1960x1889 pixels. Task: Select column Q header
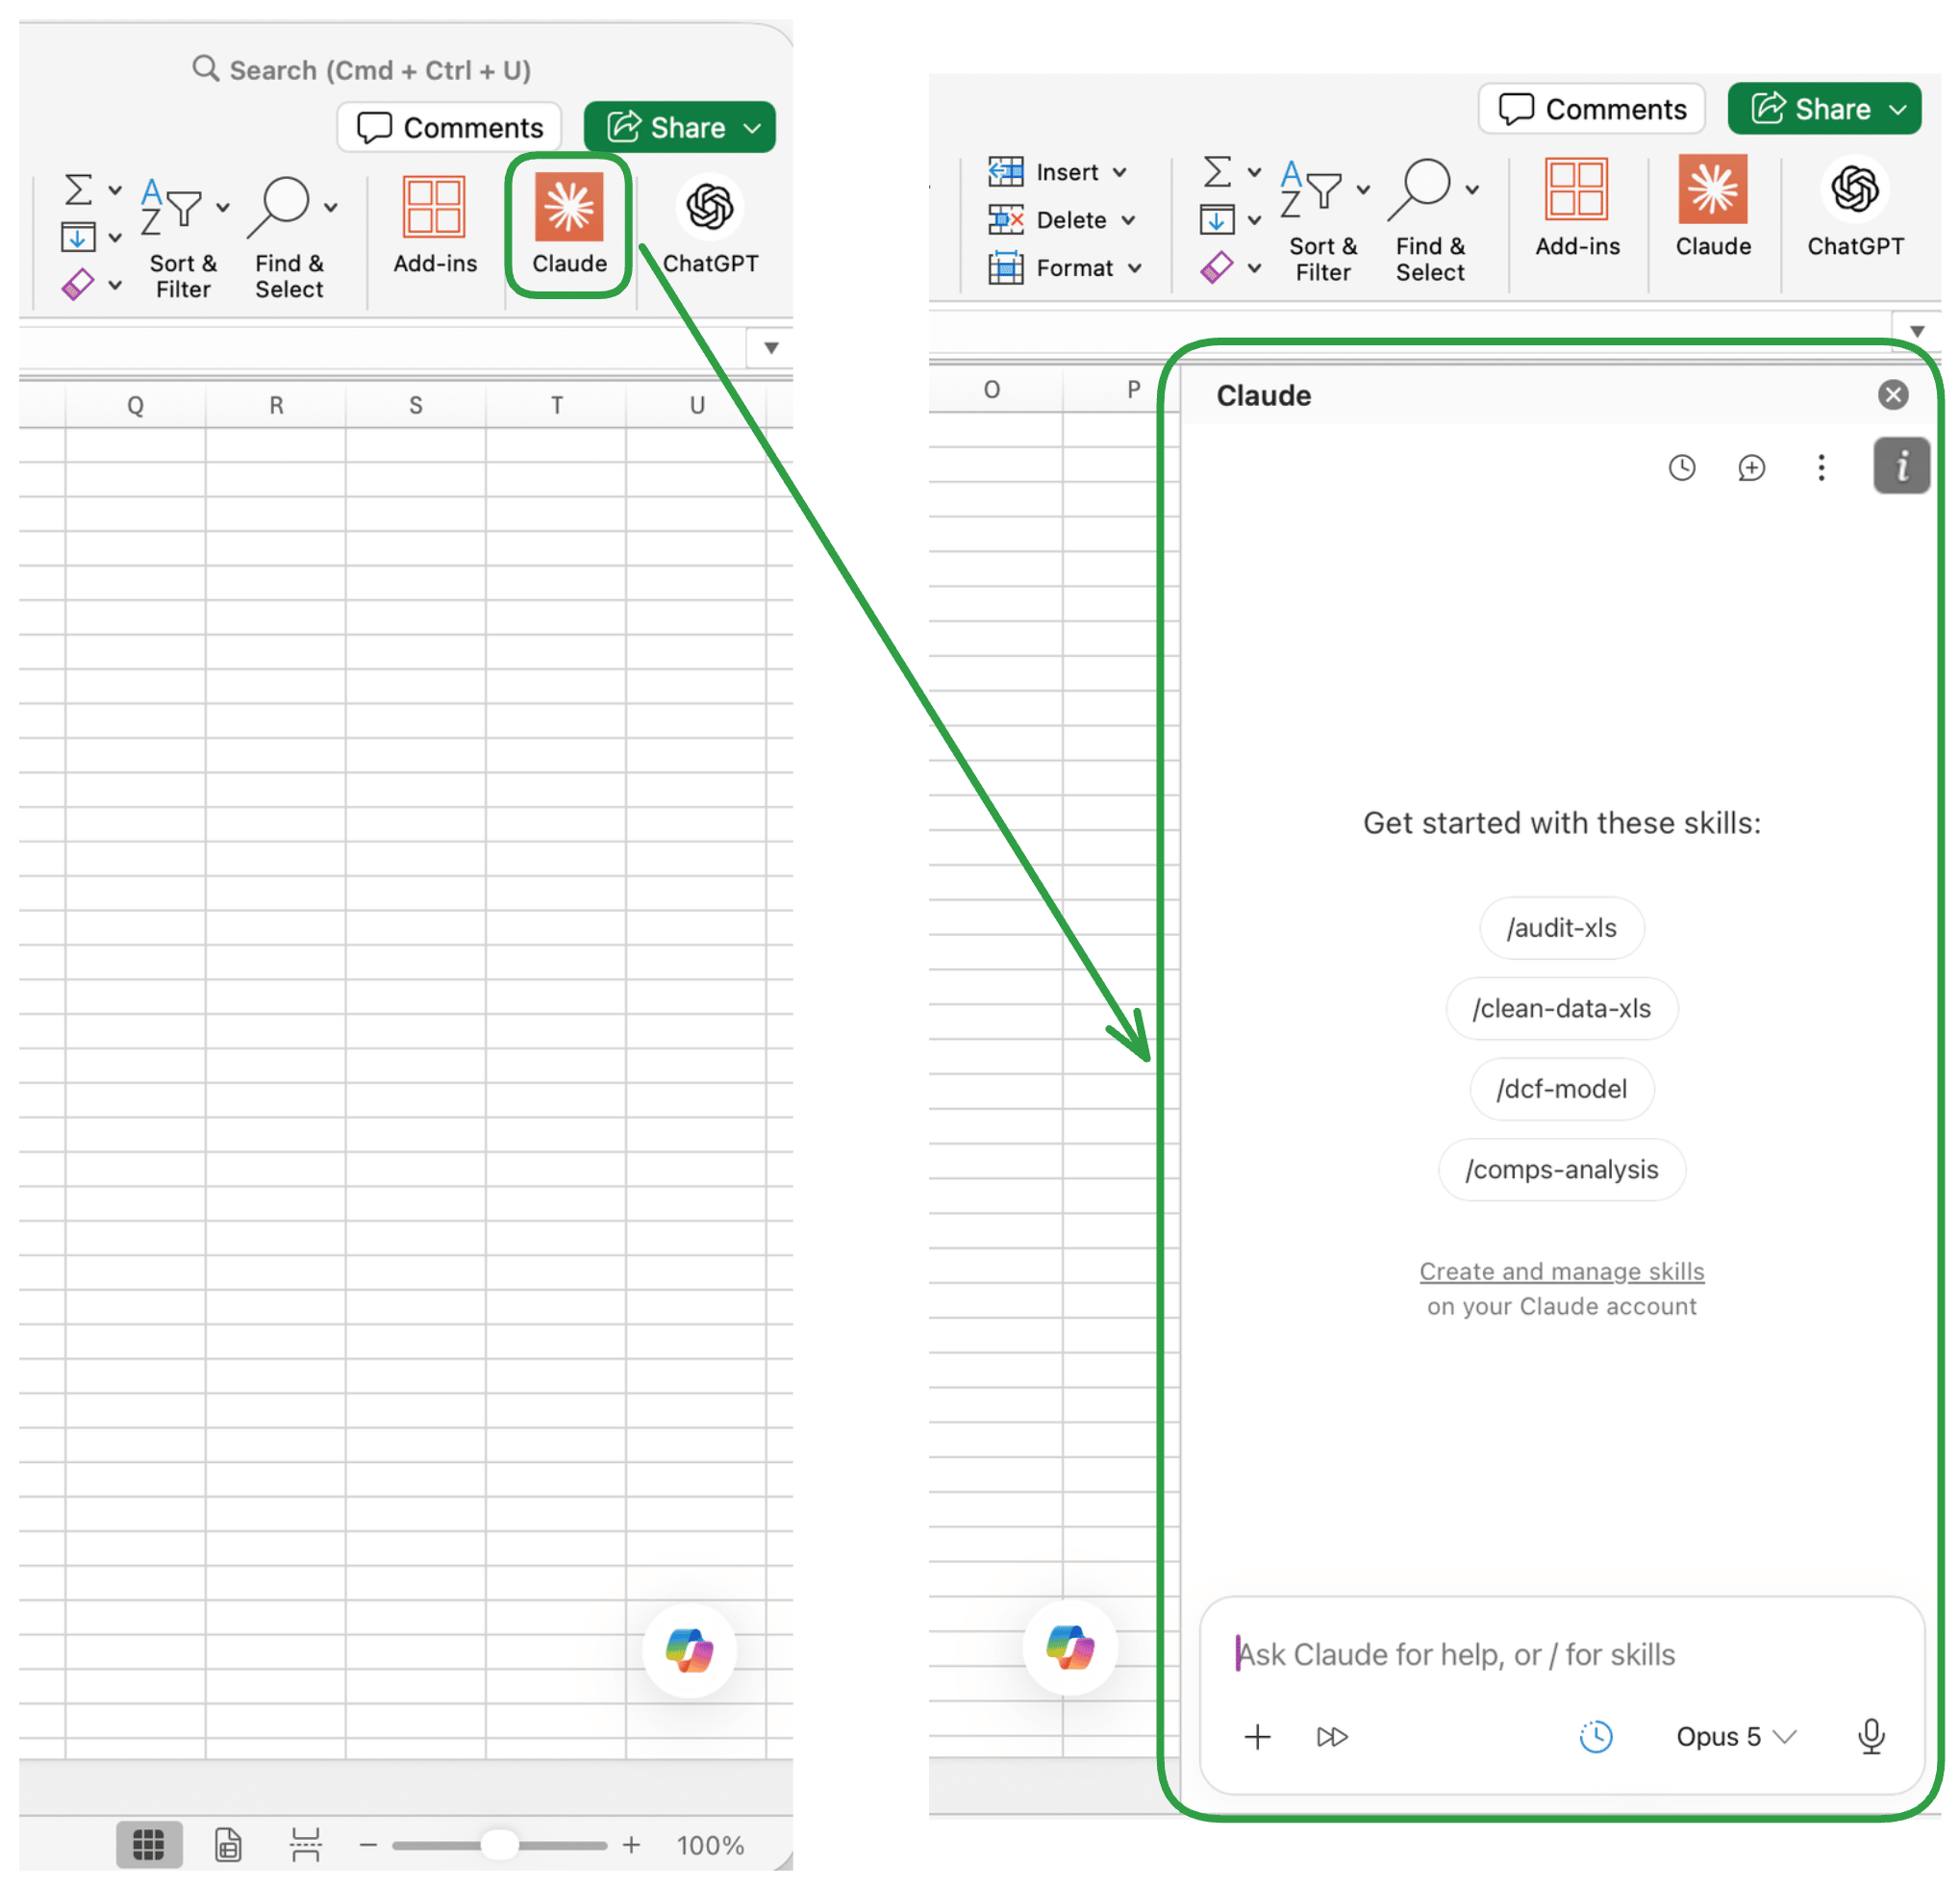(135, 404)
